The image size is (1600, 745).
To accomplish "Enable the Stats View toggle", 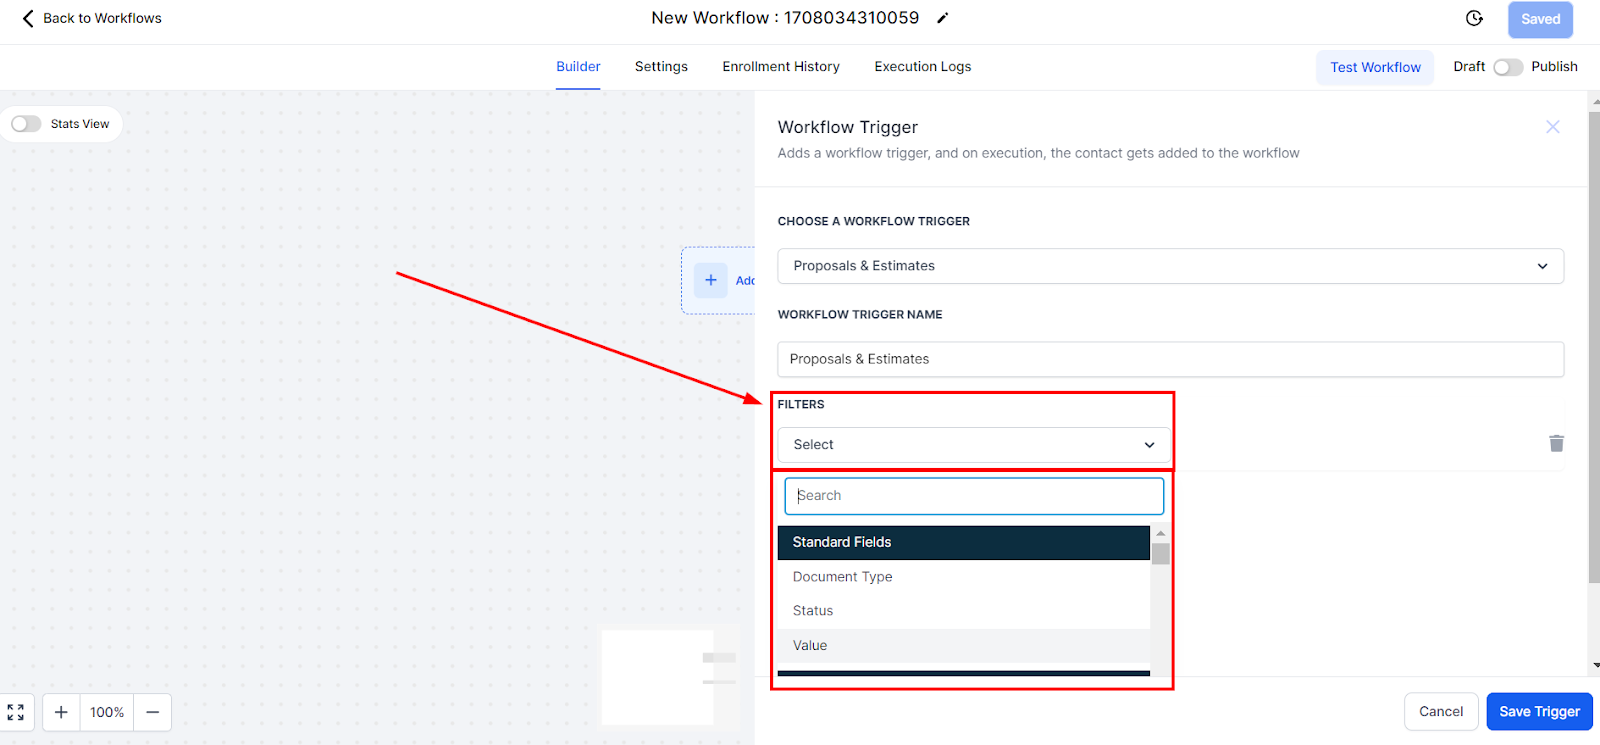I will (x=26, y=124).
